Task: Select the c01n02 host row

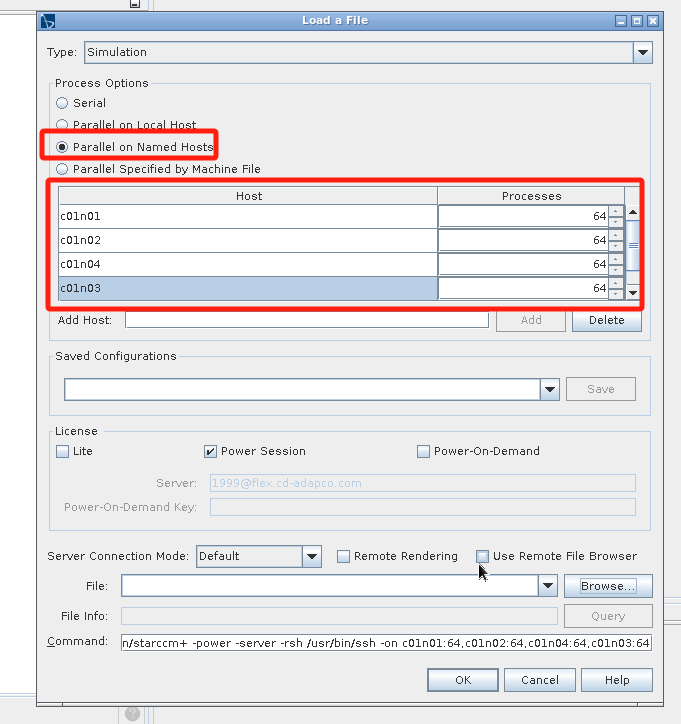Action: pos(248,240)
